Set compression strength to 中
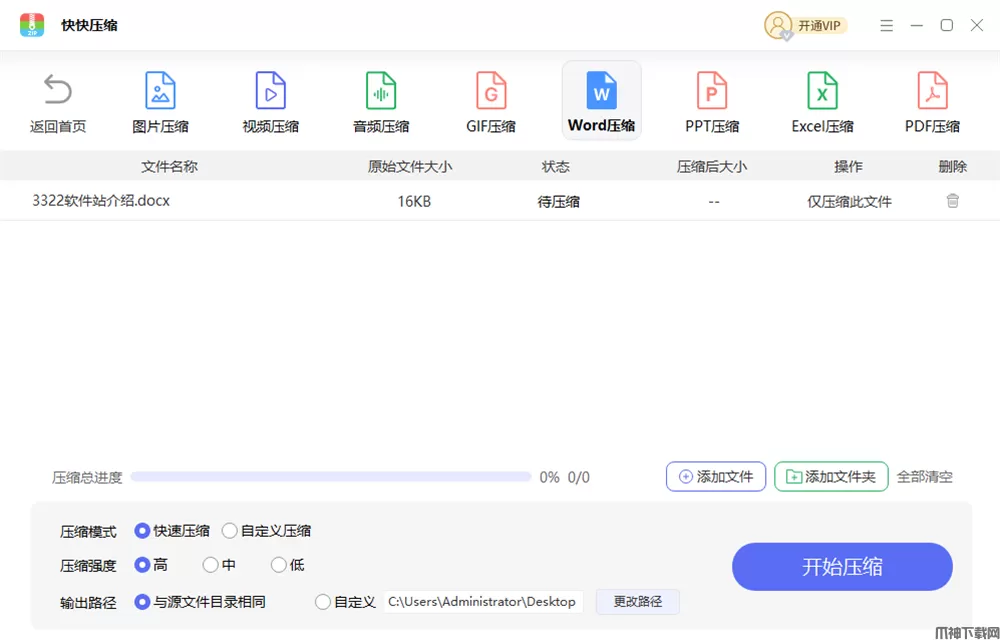Screen dimensions: 1000x640 tap(210, 565)
